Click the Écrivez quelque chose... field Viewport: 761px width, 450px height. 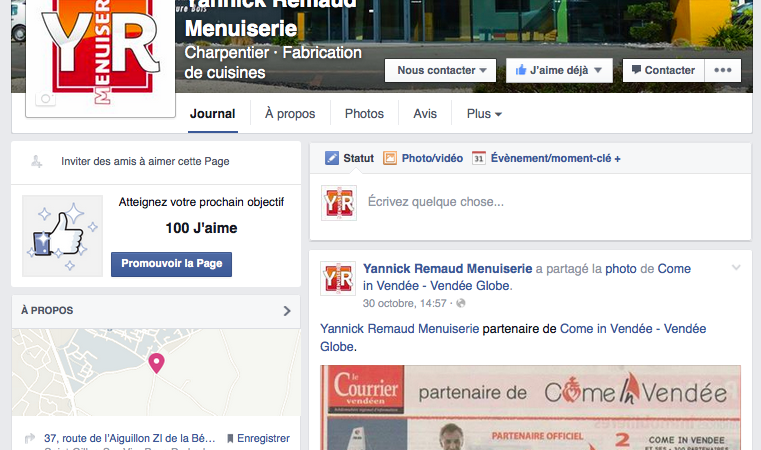click(x=530, y=202)
